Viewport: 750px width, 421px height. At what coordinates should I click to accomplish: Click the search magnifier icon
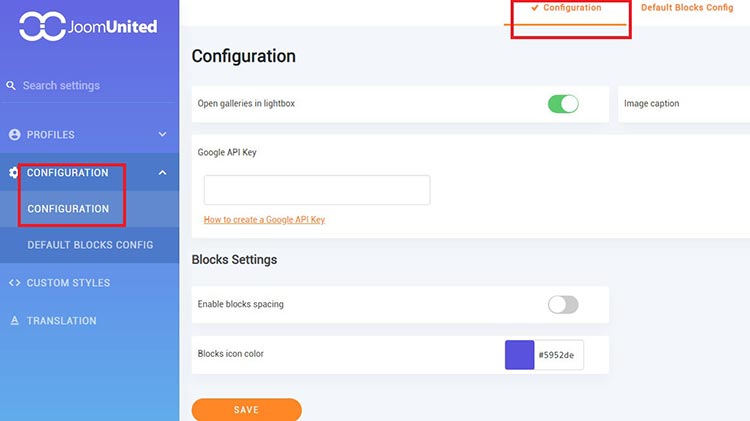(x=12, y=86)
